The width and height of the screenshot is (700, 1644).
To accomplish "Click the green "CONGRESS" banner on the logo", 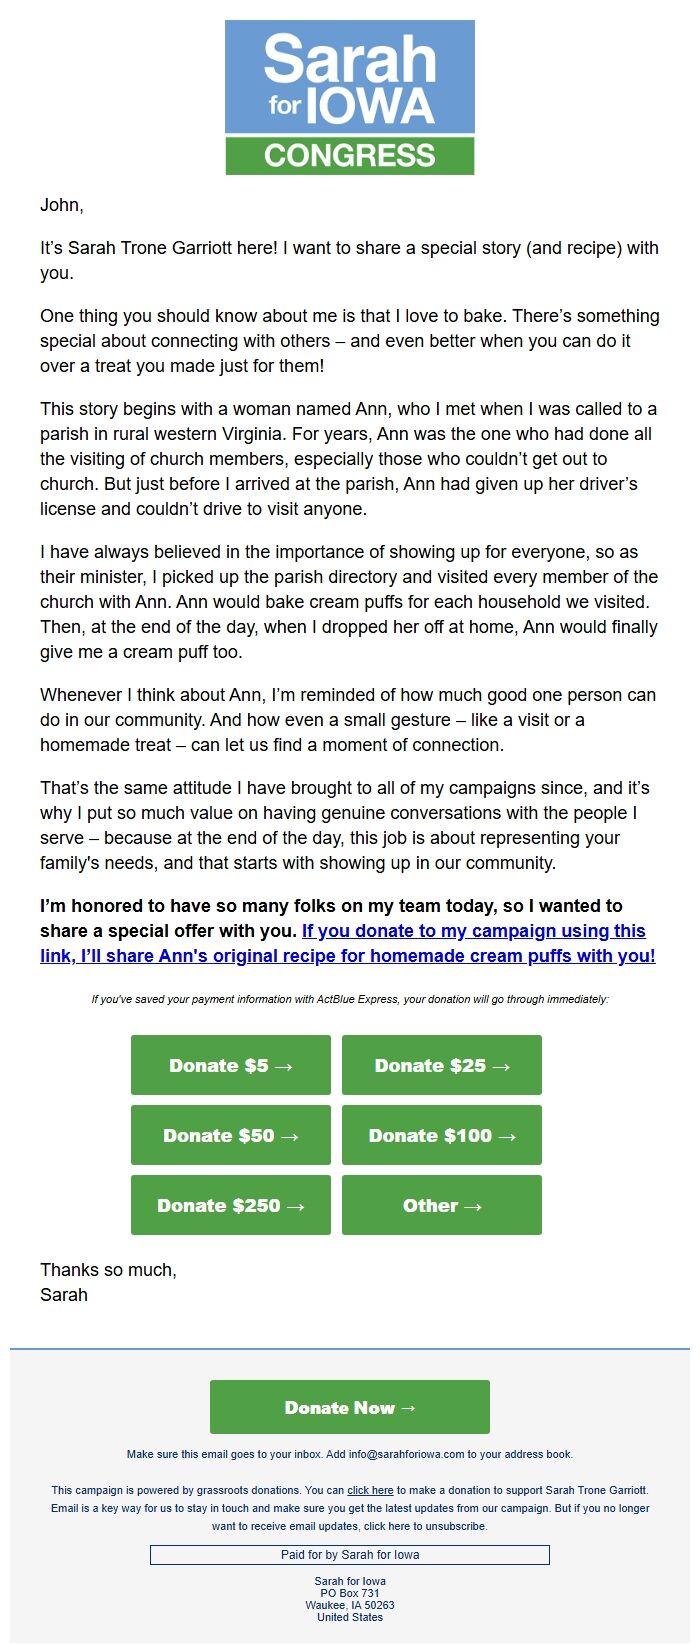I will (349, 155).
